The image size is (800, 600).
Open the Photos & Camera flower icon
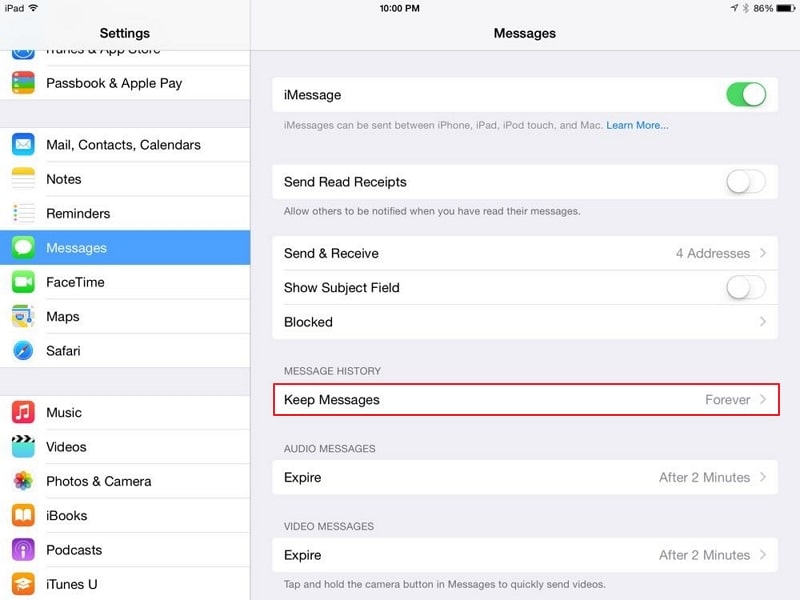coord(23,481)
